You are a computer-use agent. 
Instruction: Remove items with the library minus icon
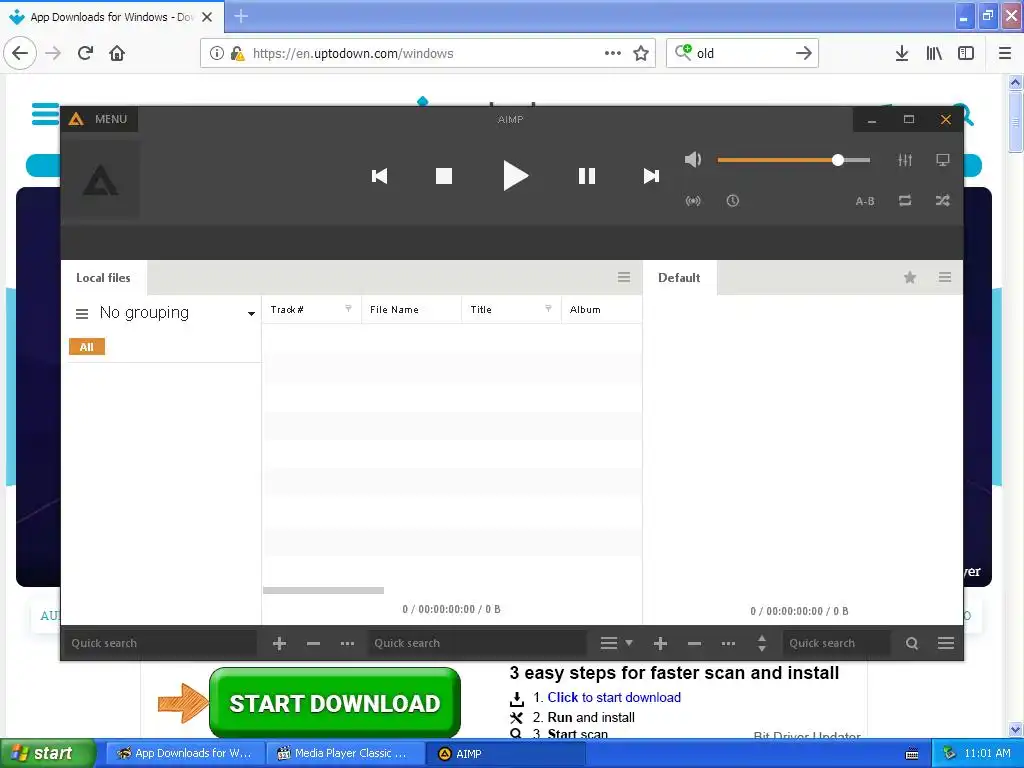313,643
